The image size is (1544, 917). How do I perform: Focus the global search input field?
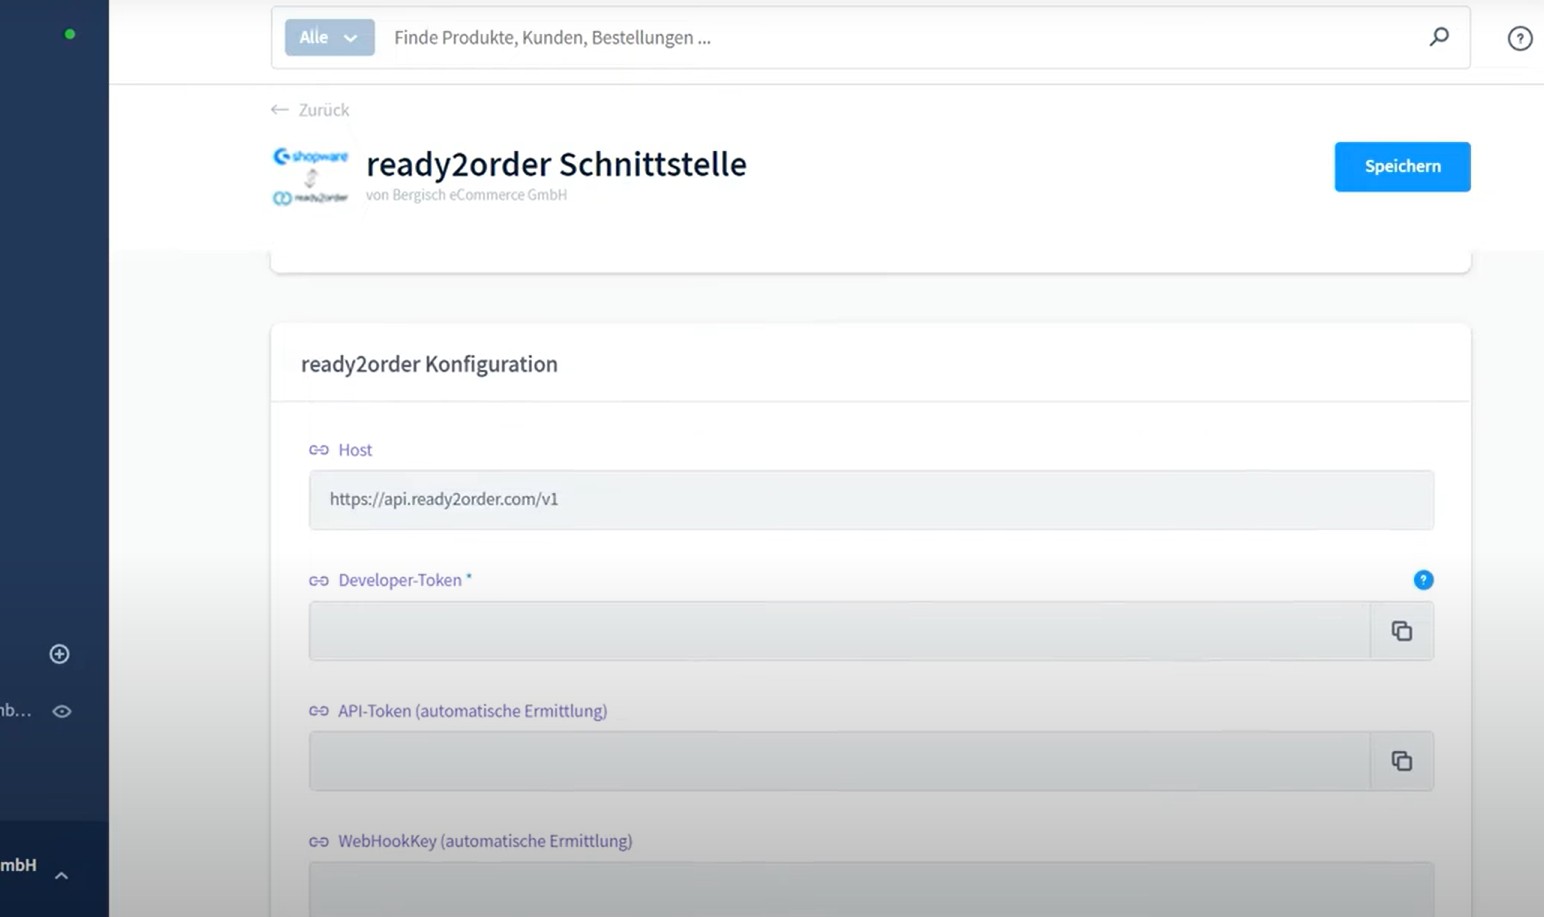(x=900, y=38)
